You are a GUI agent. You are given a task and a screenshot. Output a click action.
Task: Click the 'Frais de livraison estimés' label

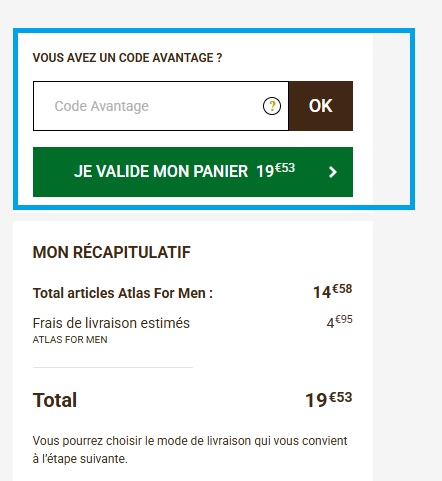(x=111, y=323)
